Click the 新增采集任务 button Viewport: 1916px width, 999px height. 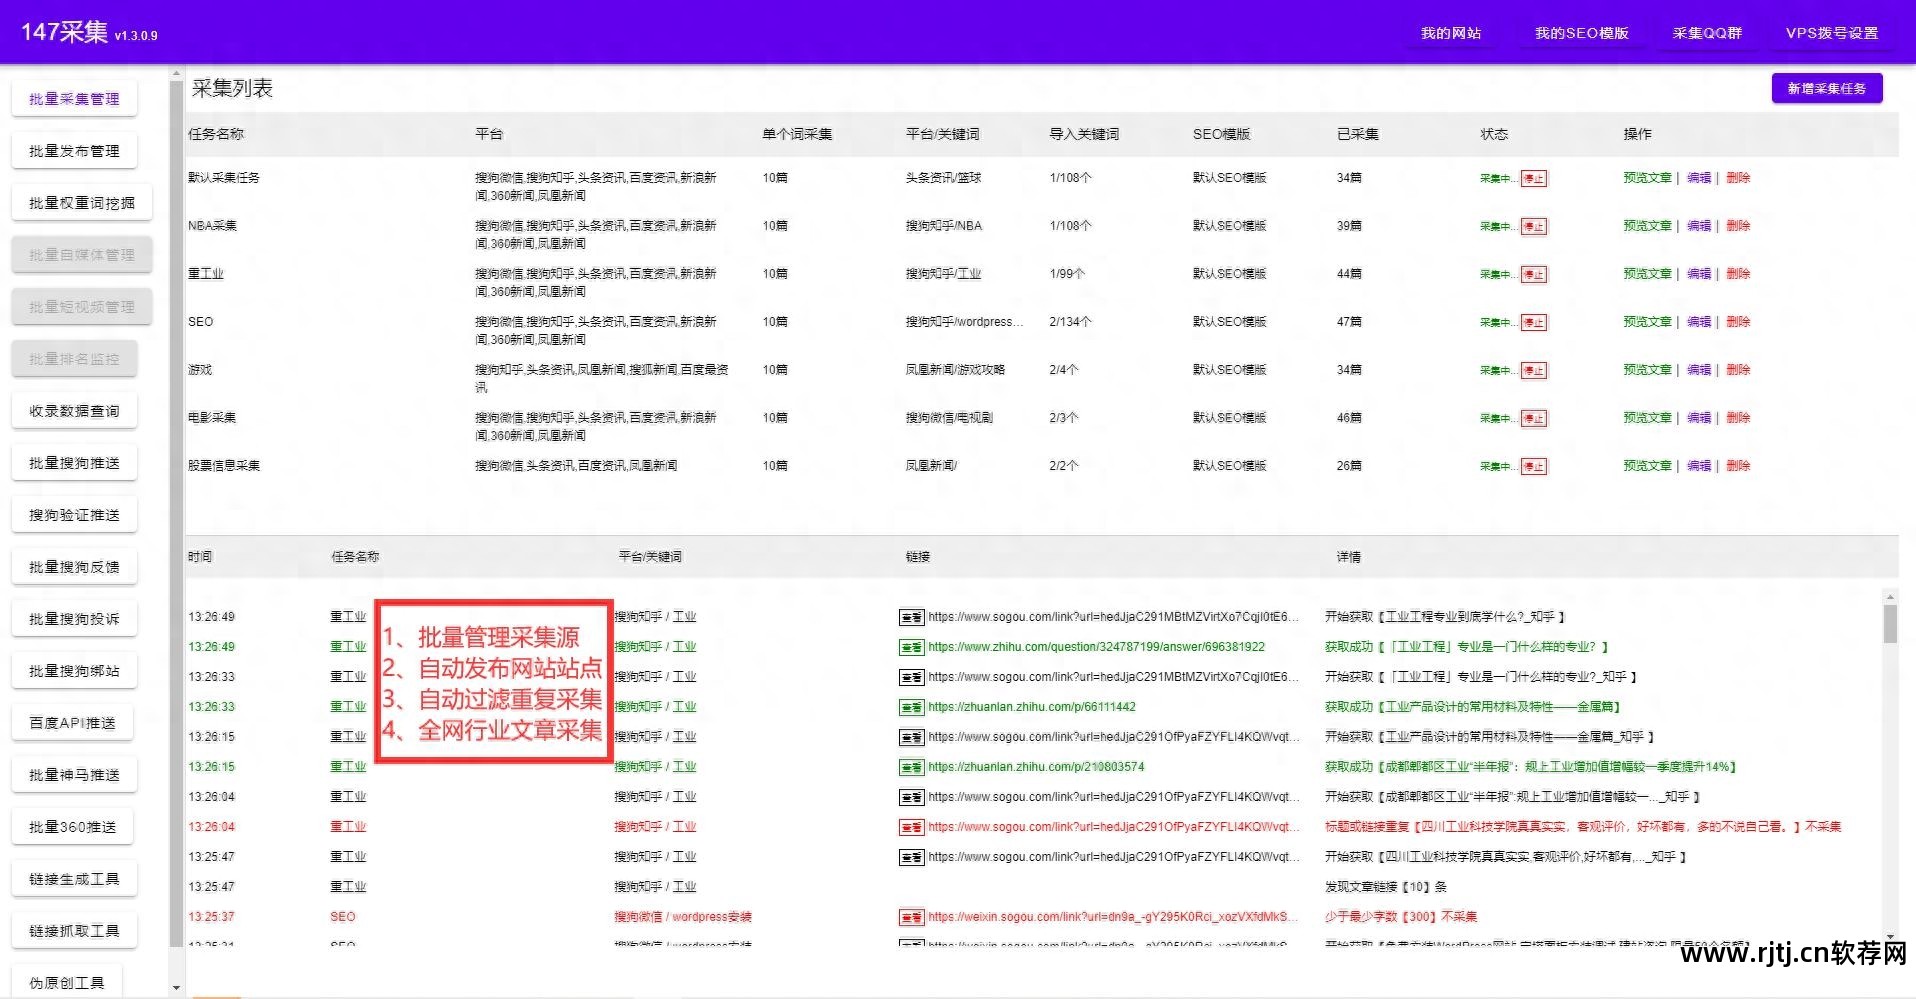click(1827, 88)
